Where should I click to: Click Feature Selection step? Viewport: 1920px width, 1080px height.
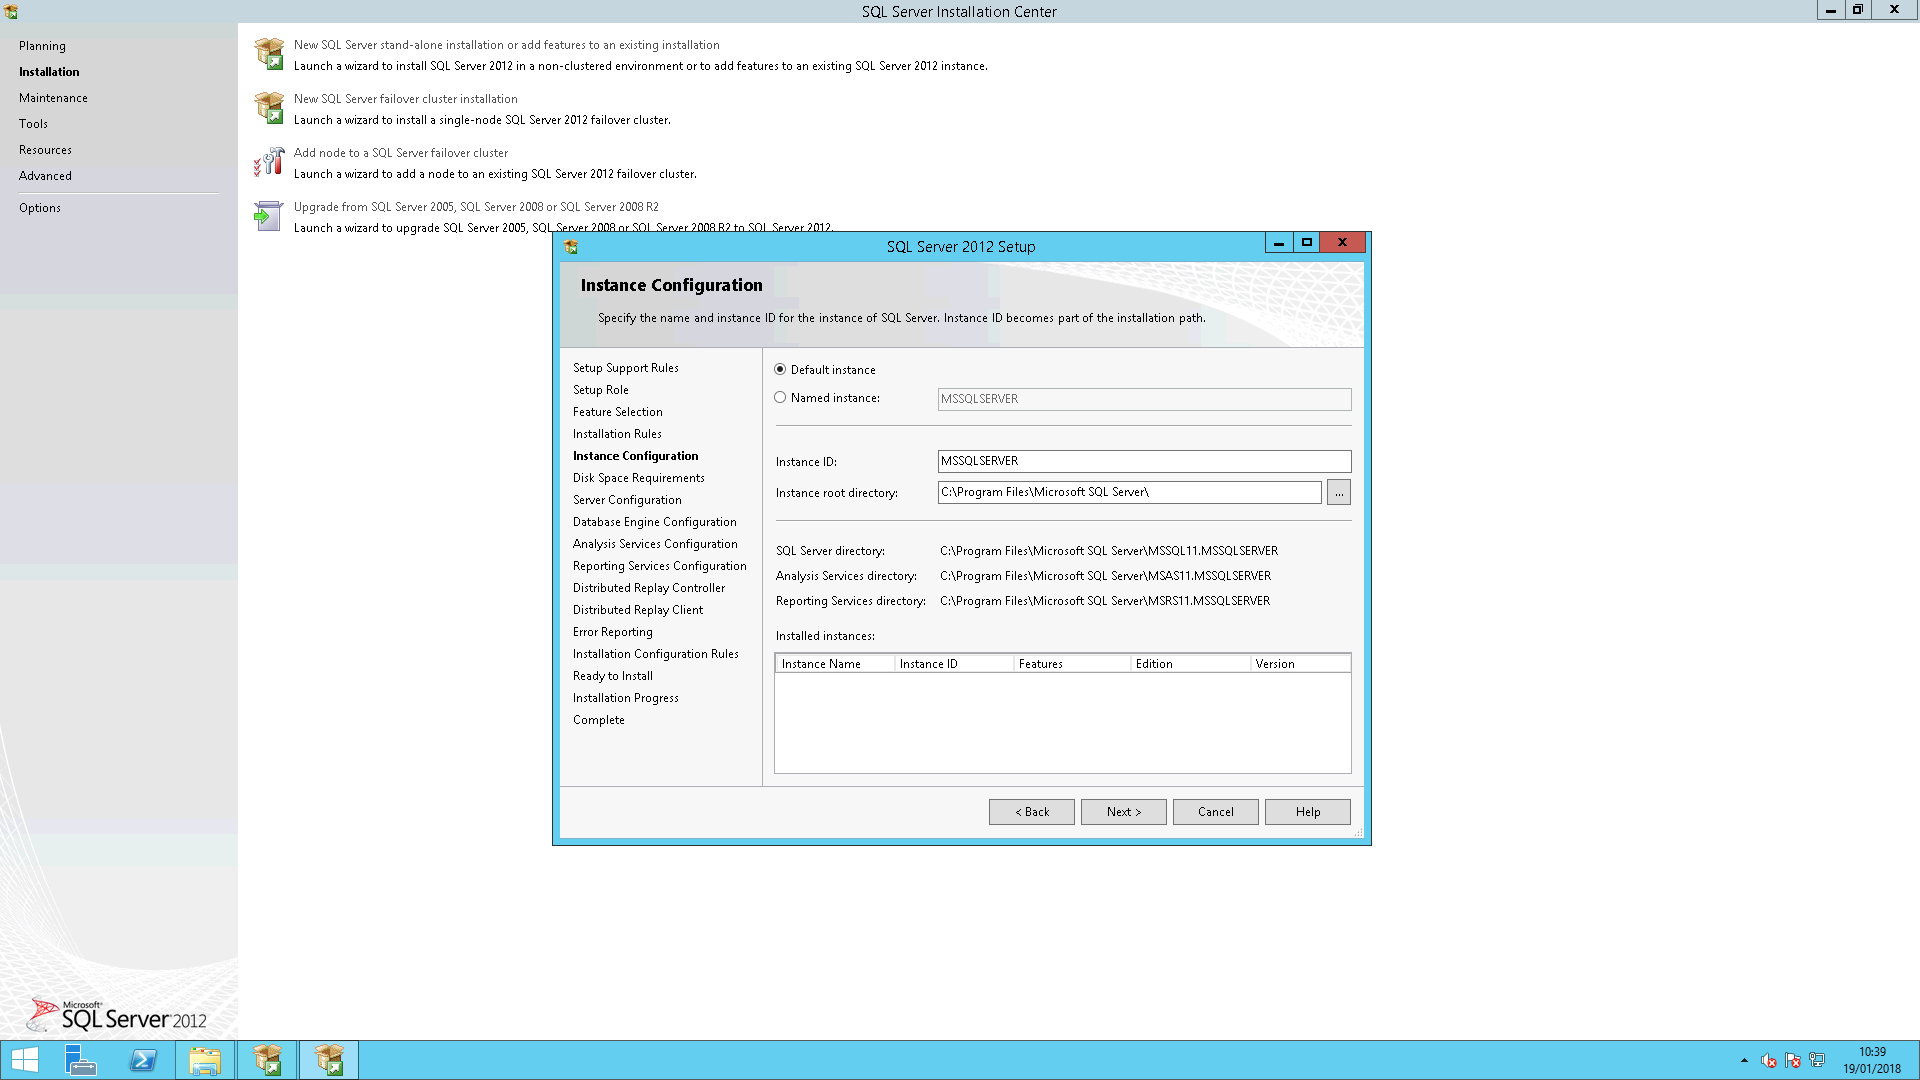click(x=618, y=412)
